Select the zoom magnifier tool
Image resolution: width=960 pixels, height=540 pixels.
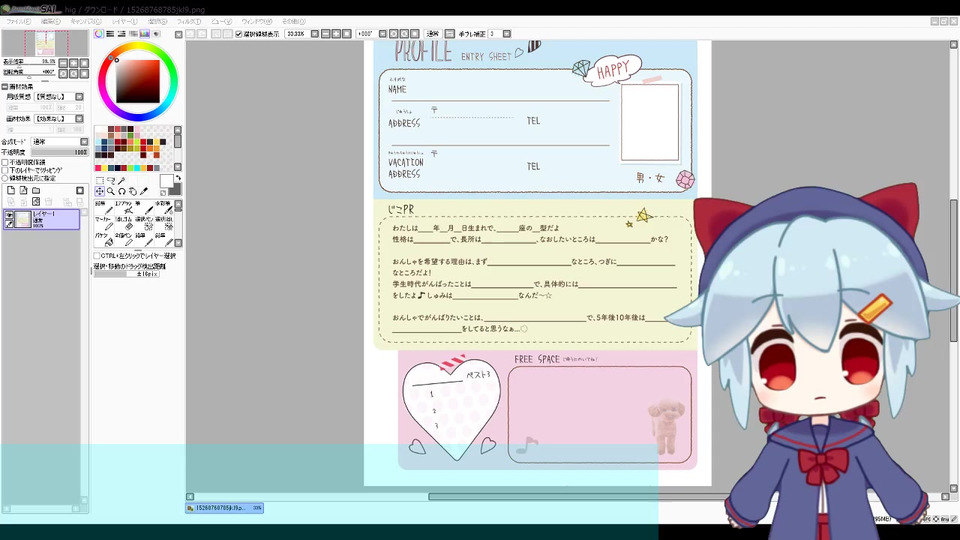click(x=111, y=192)
